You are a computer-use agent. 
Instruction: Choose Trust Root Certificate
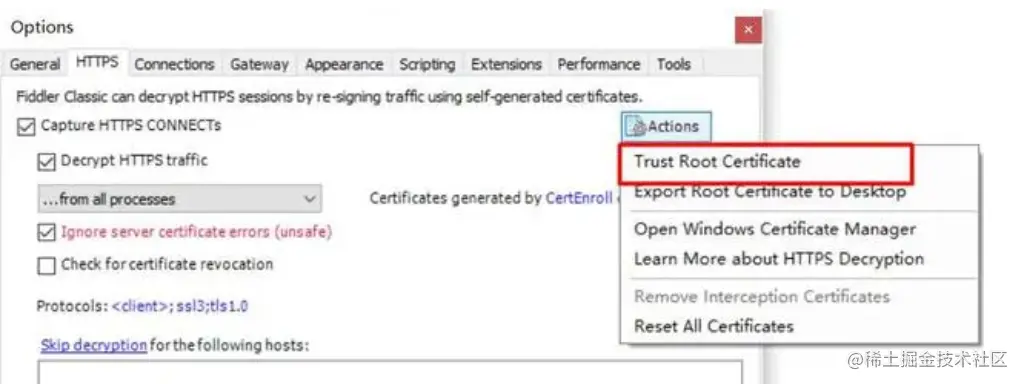[x=765, y=163]
